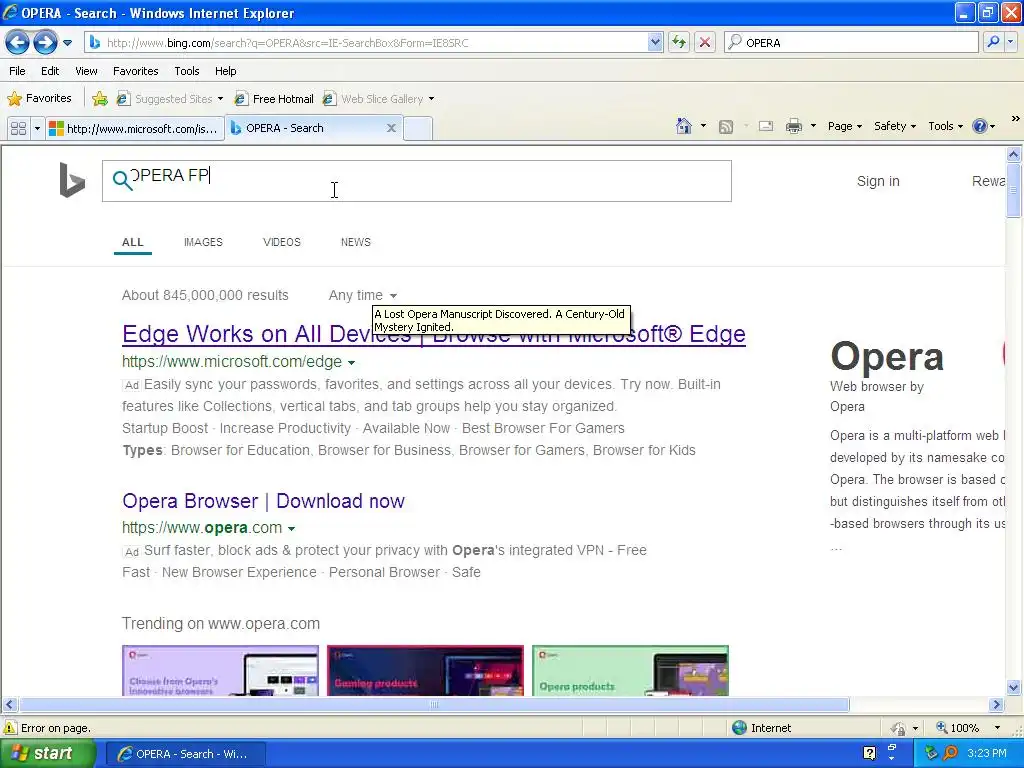1024x768 pixels.
Task: Click the Refresh page icon
Action: 679,42
